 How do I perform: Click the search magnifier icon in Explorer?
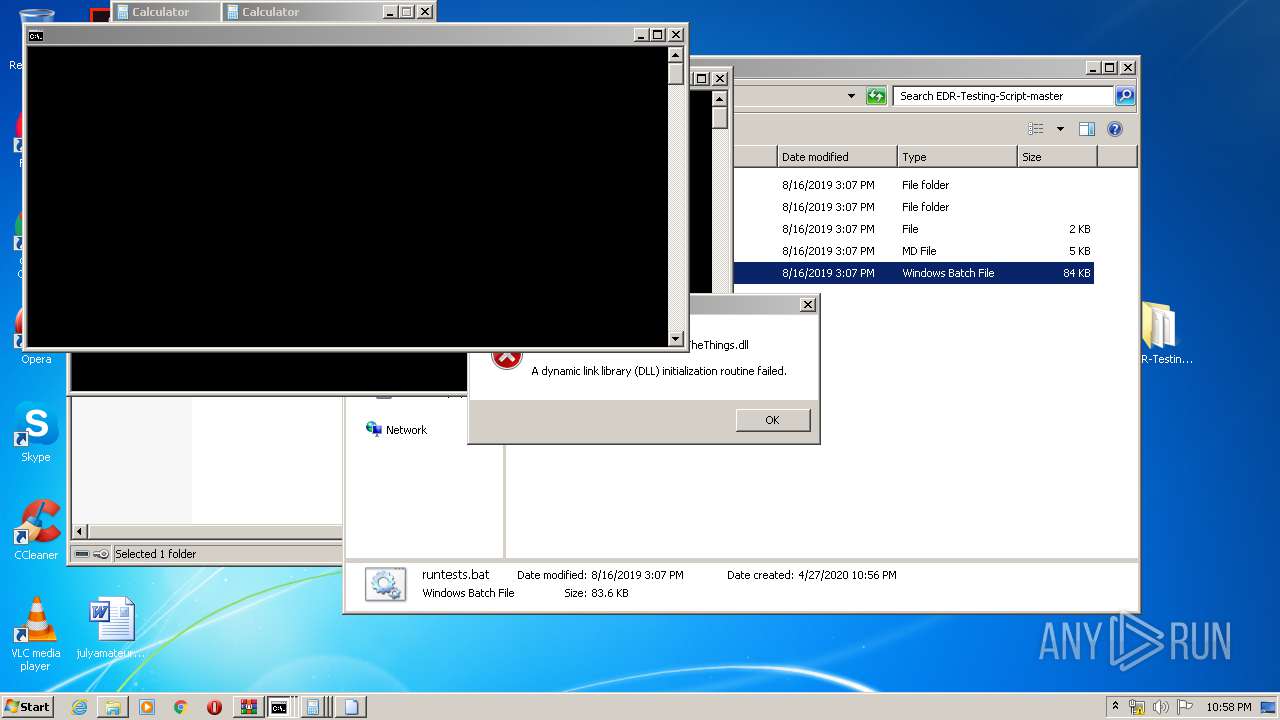[x=1125, y=96]
